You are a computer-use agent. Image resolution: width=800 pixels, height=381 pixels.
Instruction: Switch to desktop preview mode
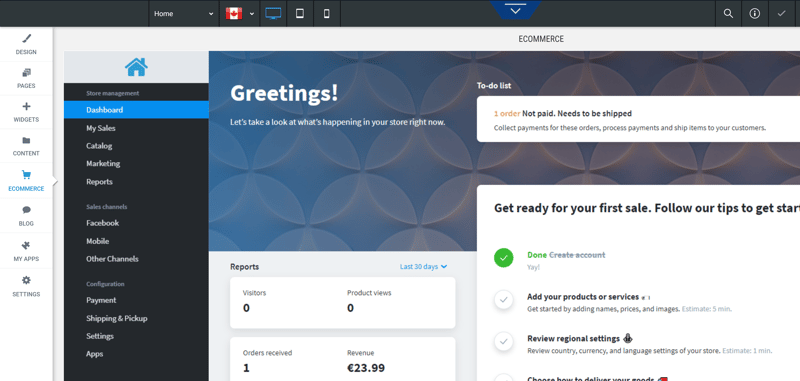(273, 13)
